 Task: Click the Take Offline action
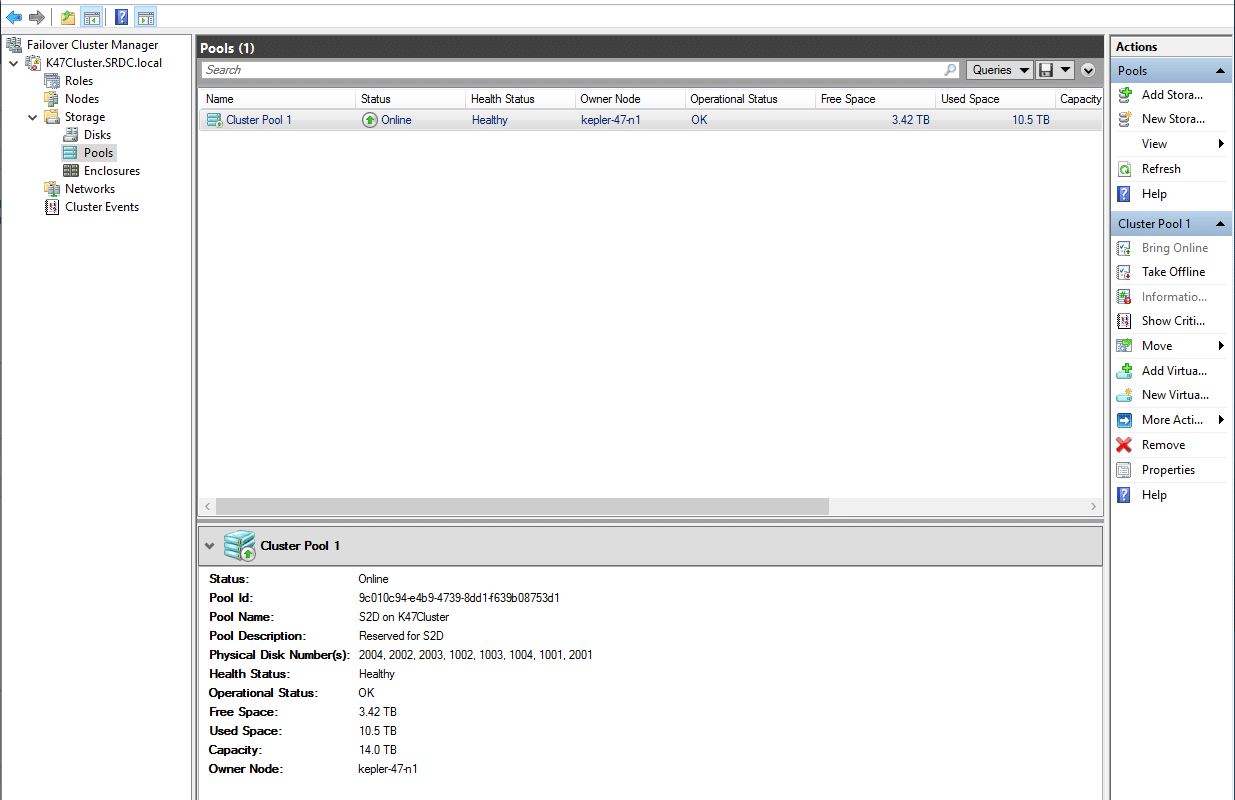tap(1173, 272)
